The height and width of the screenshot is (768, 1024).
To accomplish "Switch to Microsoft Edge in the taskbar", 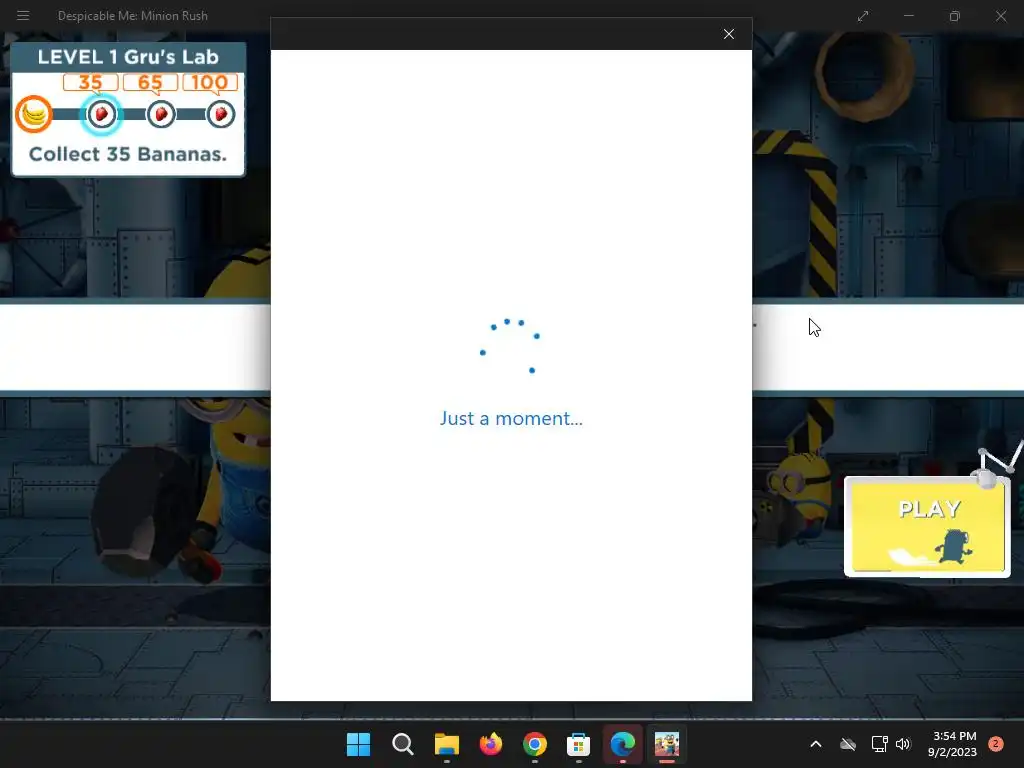I will (x=622, y=744).
